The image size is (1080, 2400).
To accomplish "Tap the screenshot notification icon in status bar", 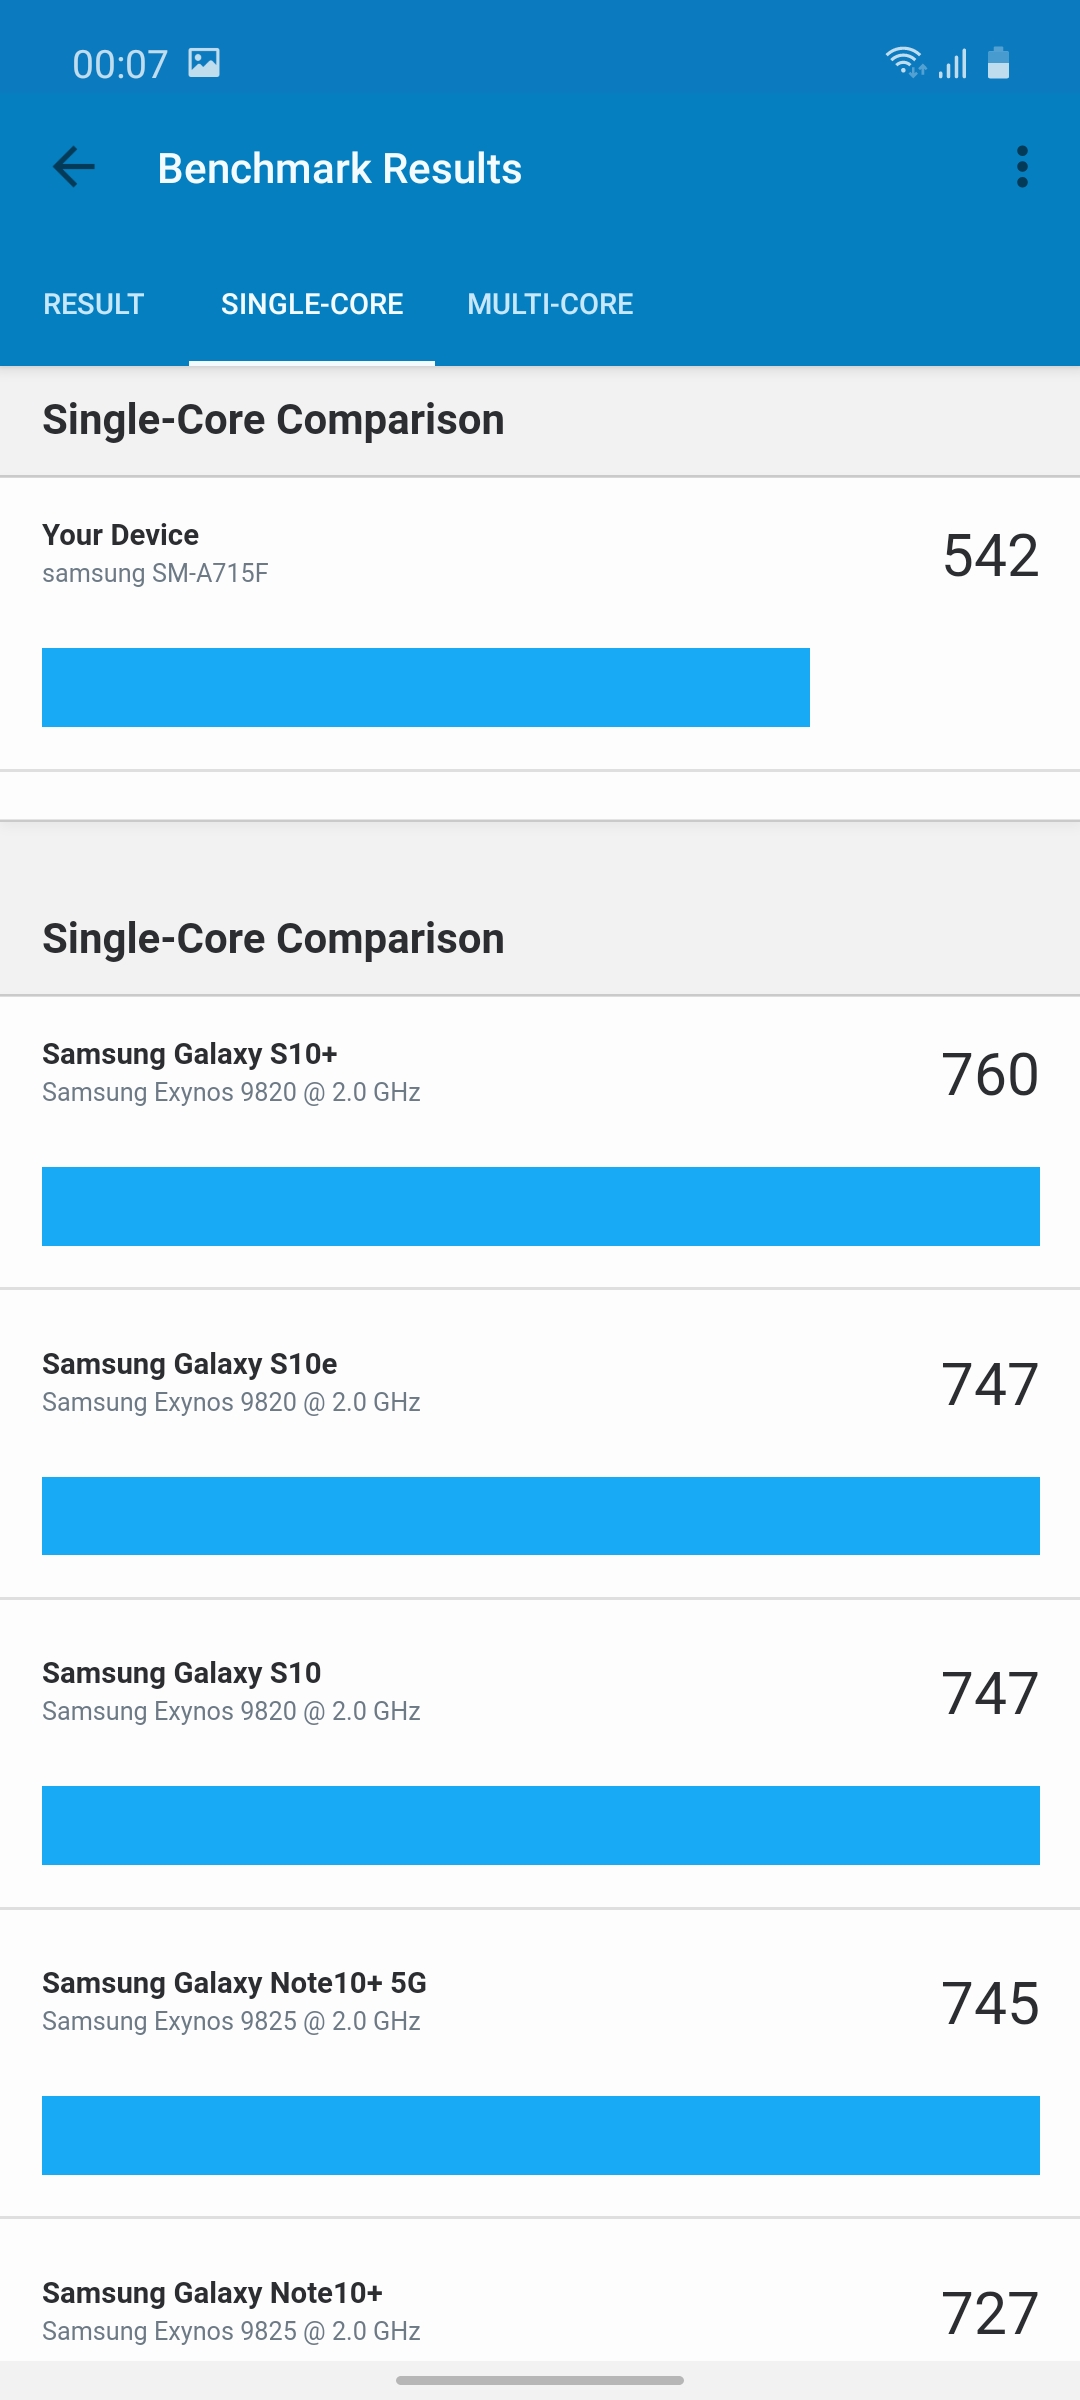I will click(204, 63).
